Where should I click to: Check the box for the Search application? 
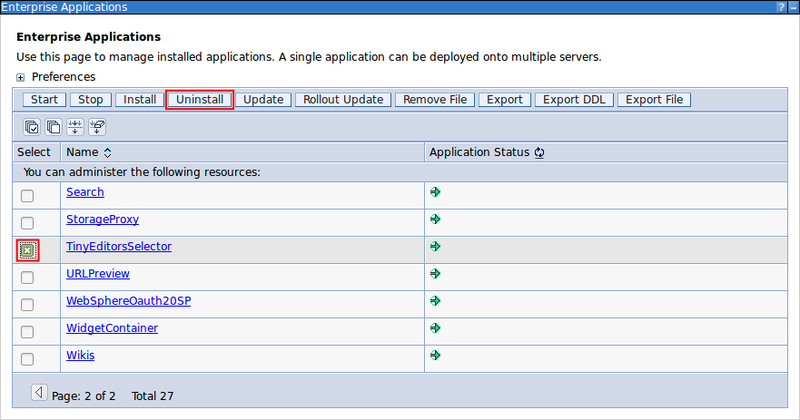tap(28, 196)
